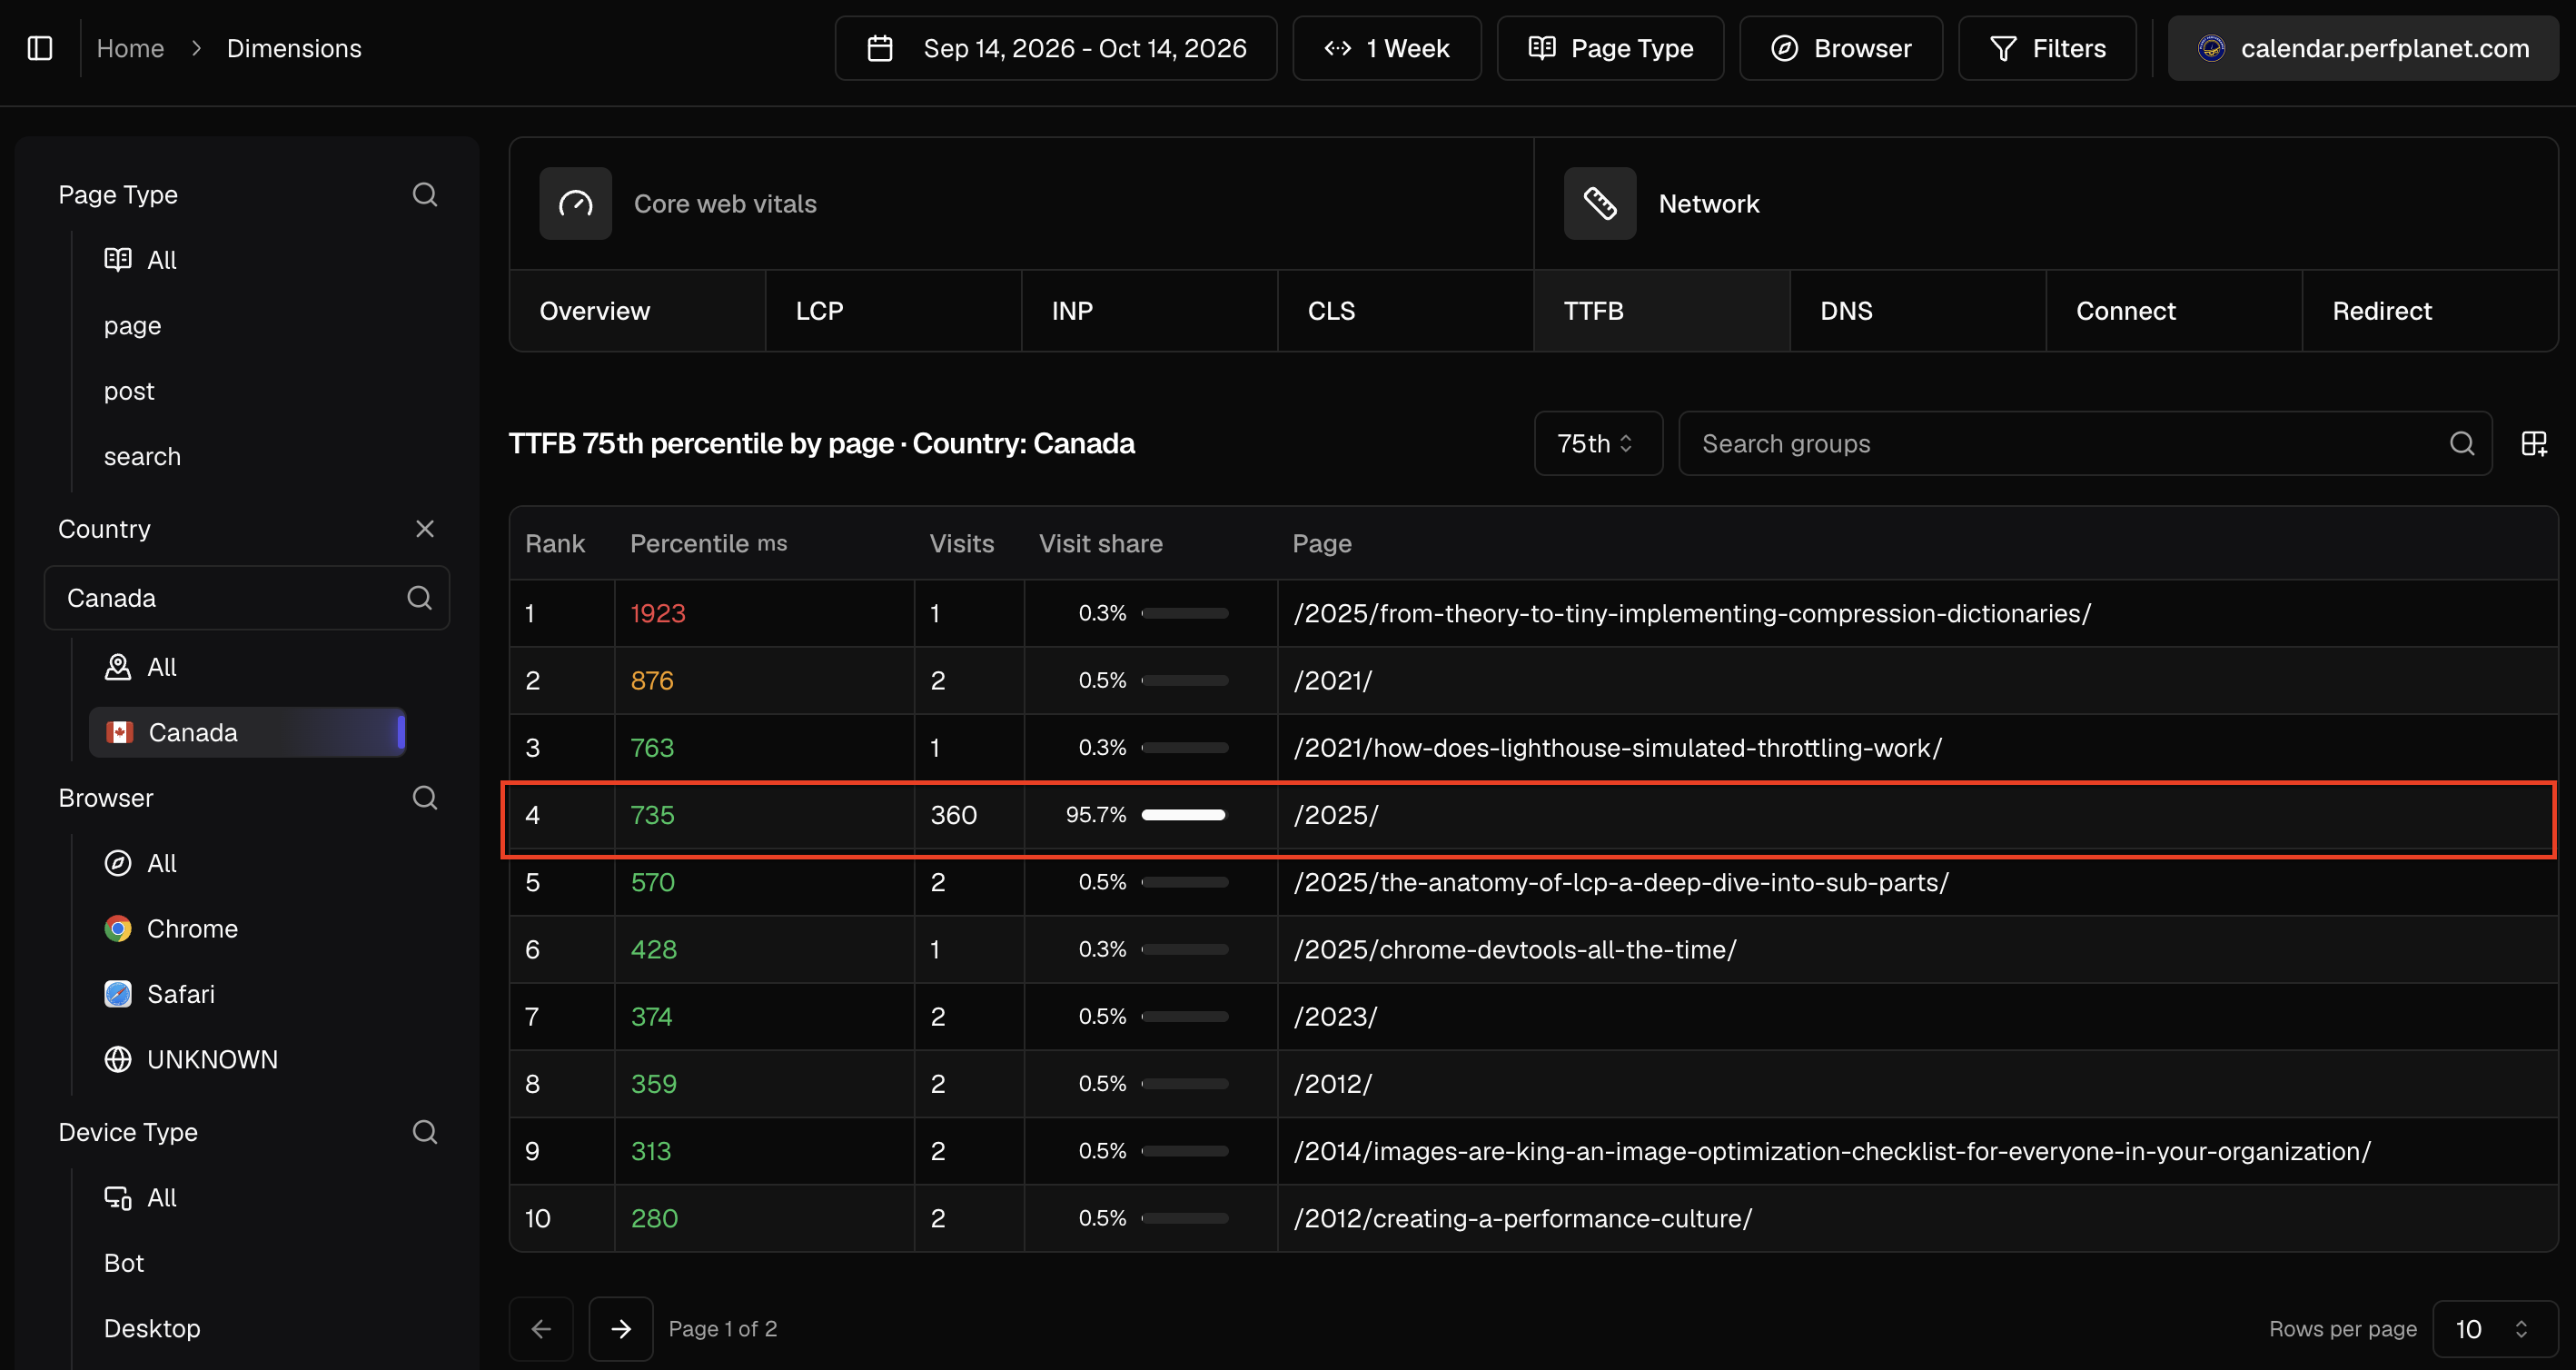Viewport: 2576px width, 1370px height.
Task: Click the Search groups magnifier icon
Action: 2462,443
